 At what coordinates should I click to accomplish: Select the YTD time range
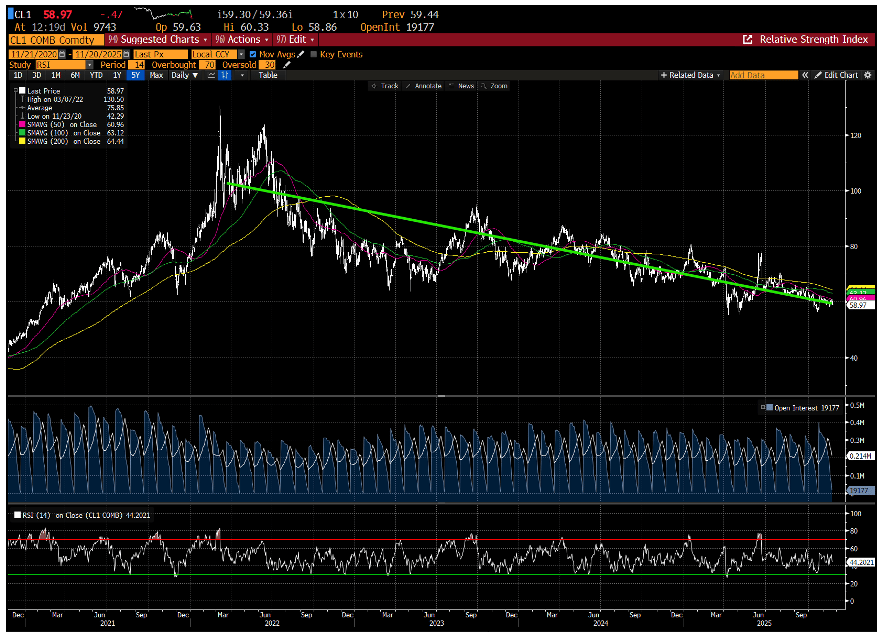[96, 75]
